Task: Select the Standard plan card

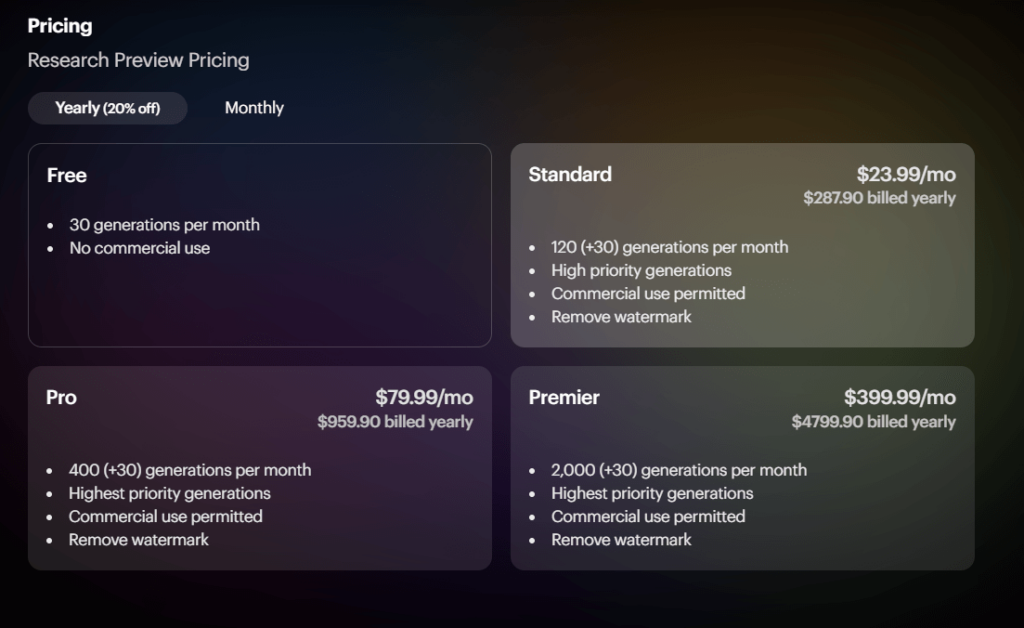Action: 742,245
